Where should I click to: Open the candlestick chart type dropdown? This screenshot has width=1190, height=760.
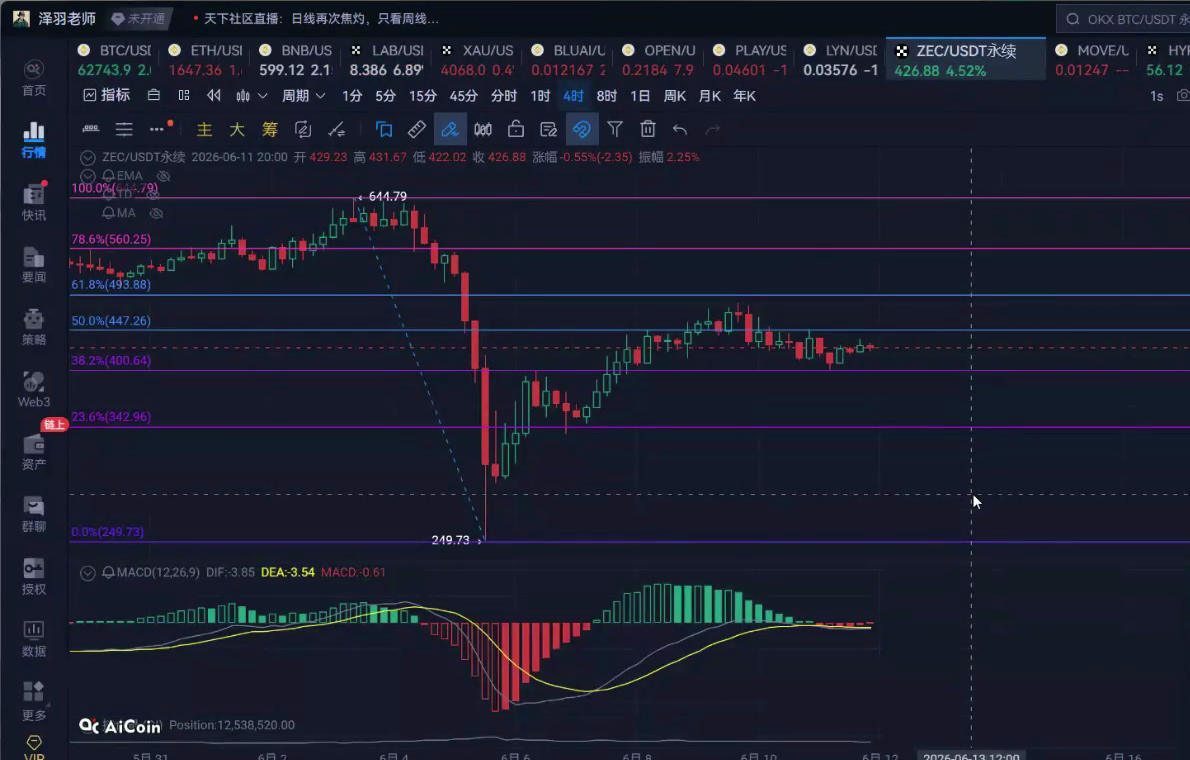(251, 96)
